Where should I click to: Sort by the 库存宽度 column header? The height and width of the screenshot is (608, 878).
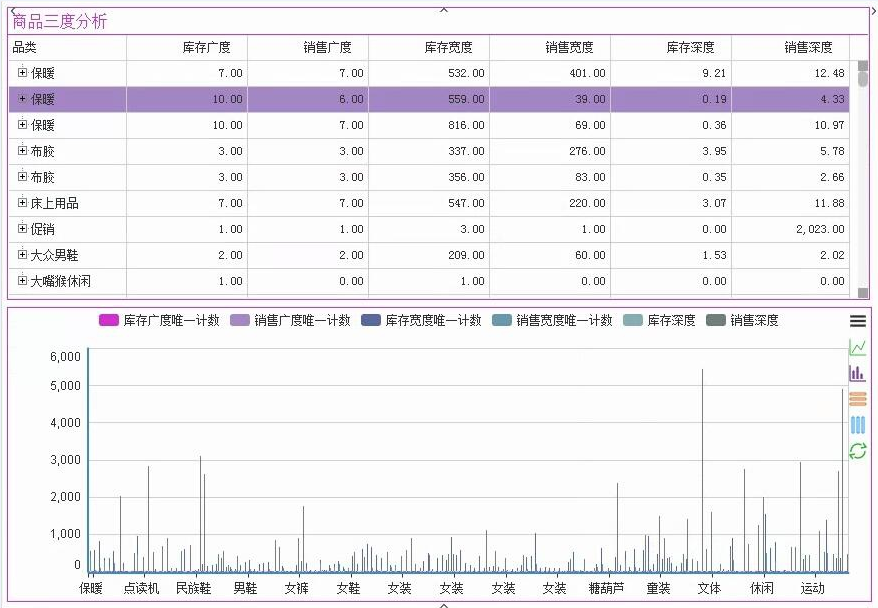(x=429, y=48)
